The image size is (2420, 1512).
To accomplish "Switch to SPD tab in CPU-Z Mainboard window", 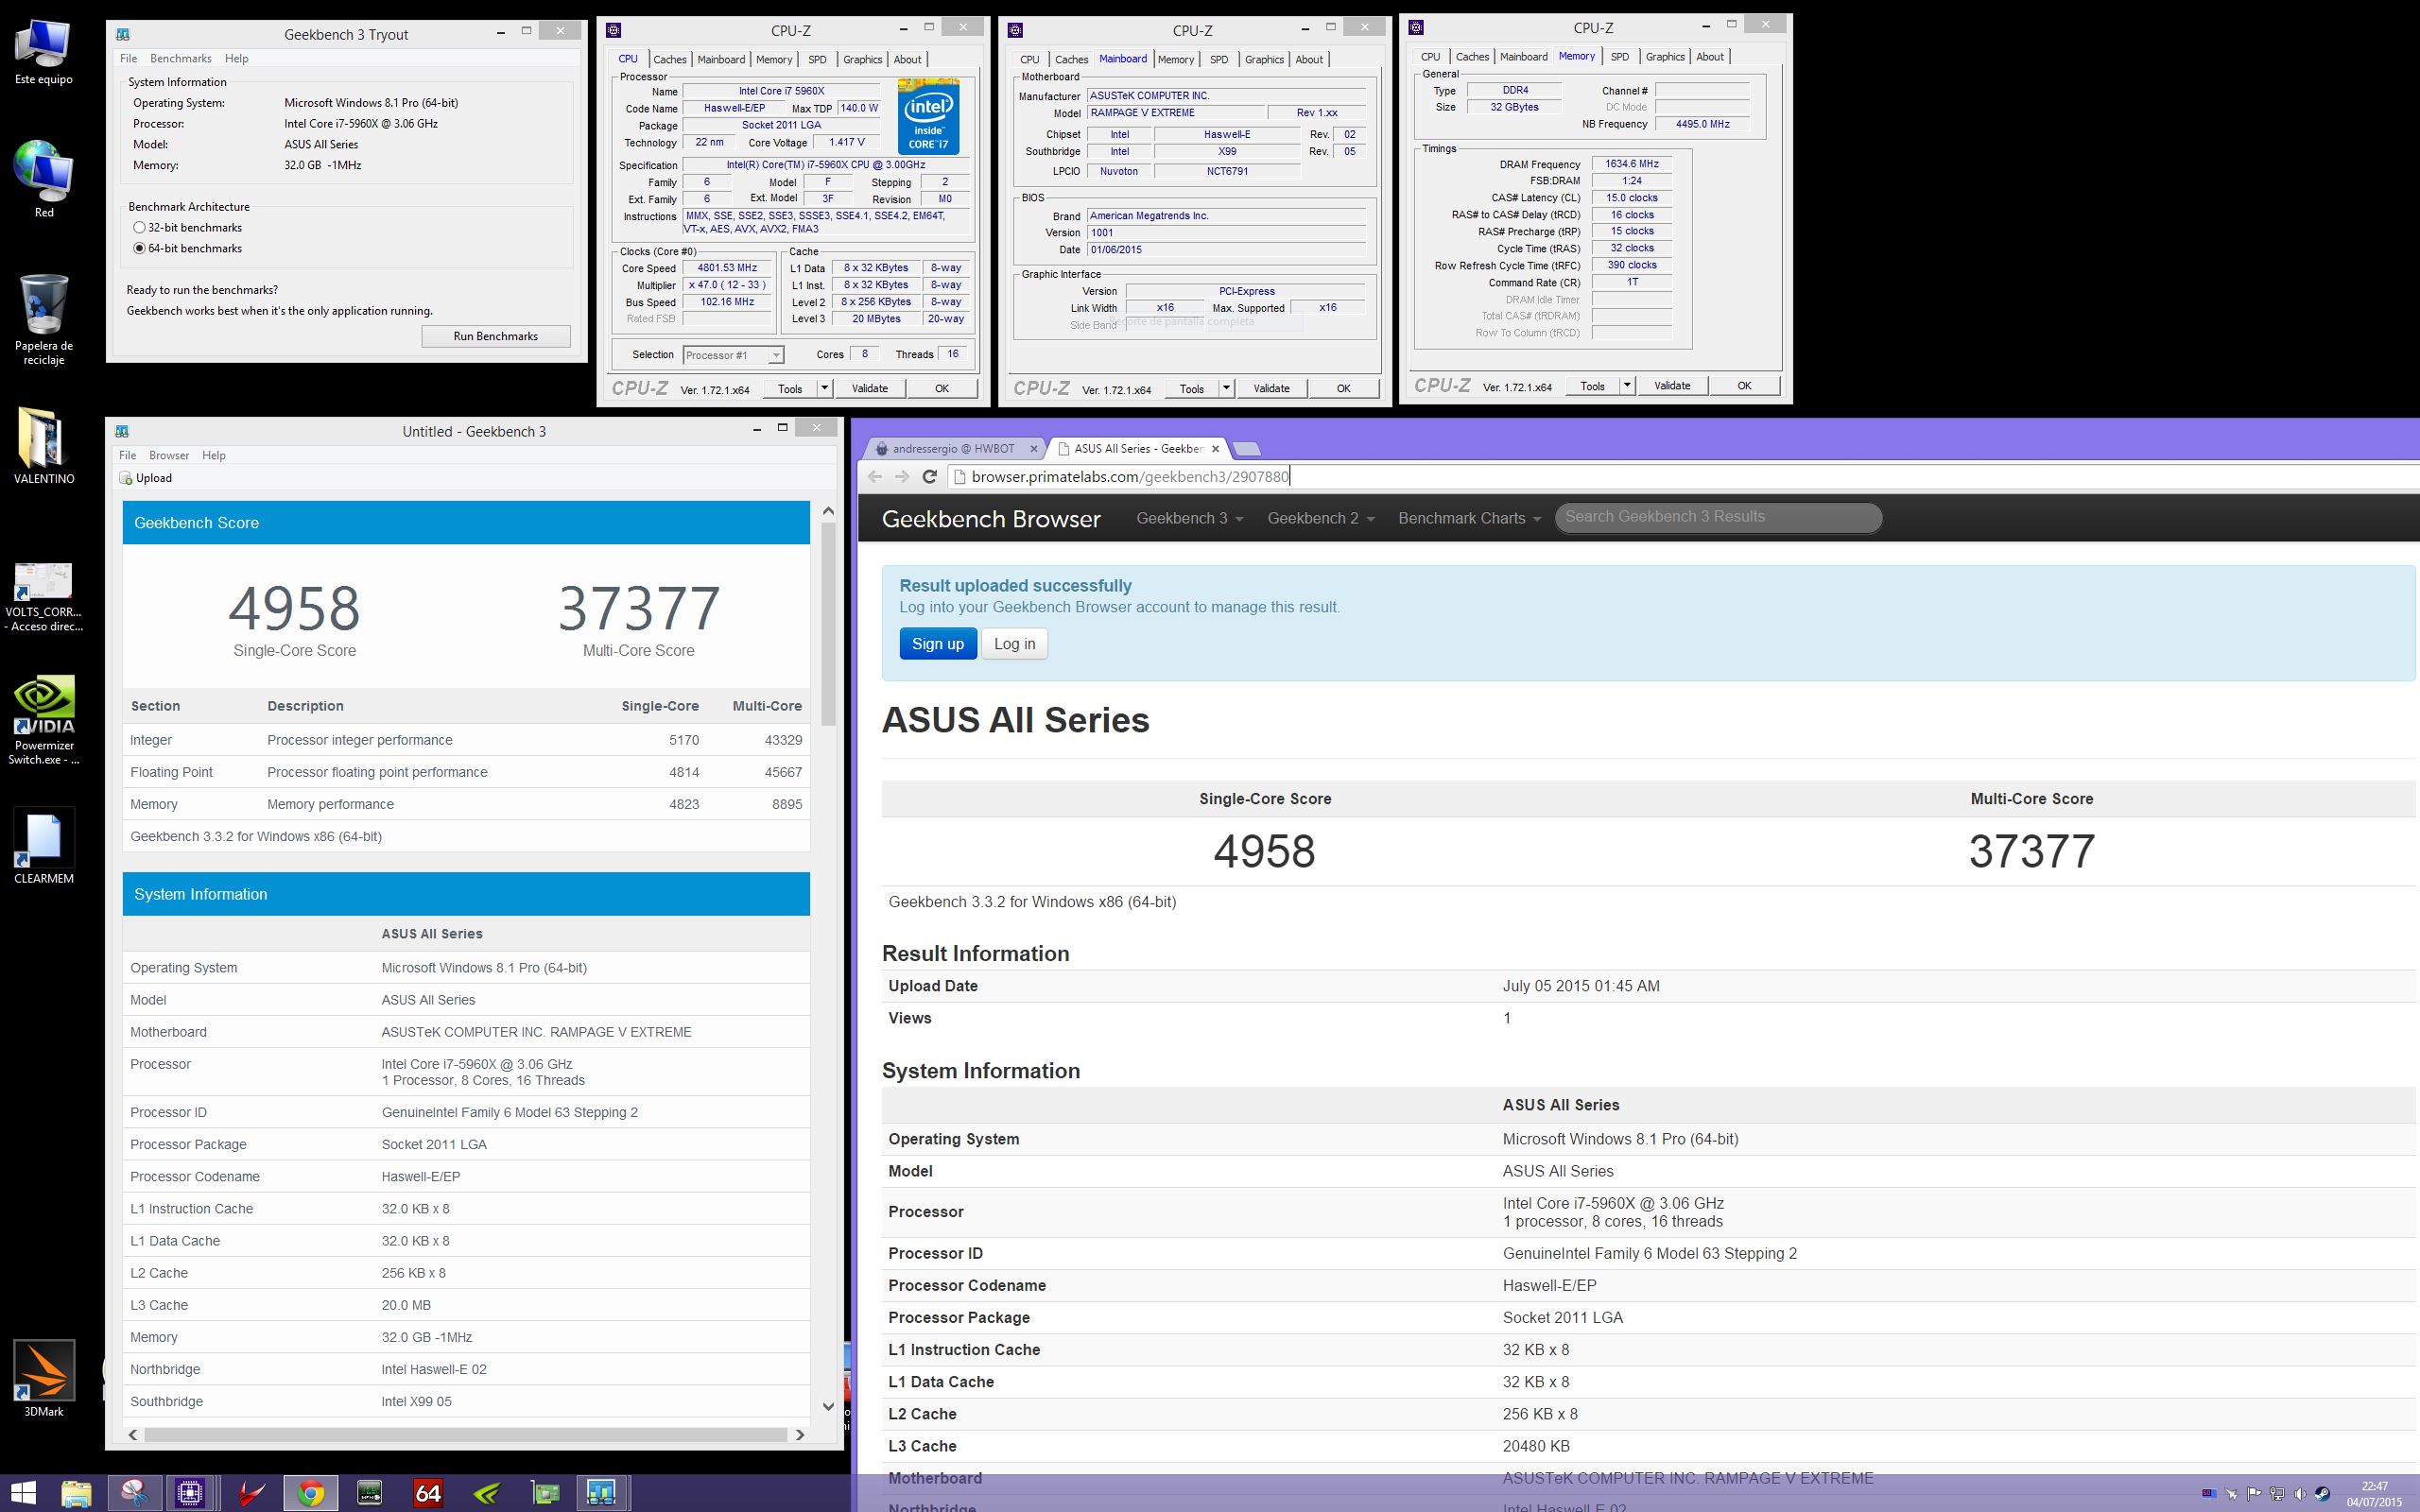I will pos(1219,60).
